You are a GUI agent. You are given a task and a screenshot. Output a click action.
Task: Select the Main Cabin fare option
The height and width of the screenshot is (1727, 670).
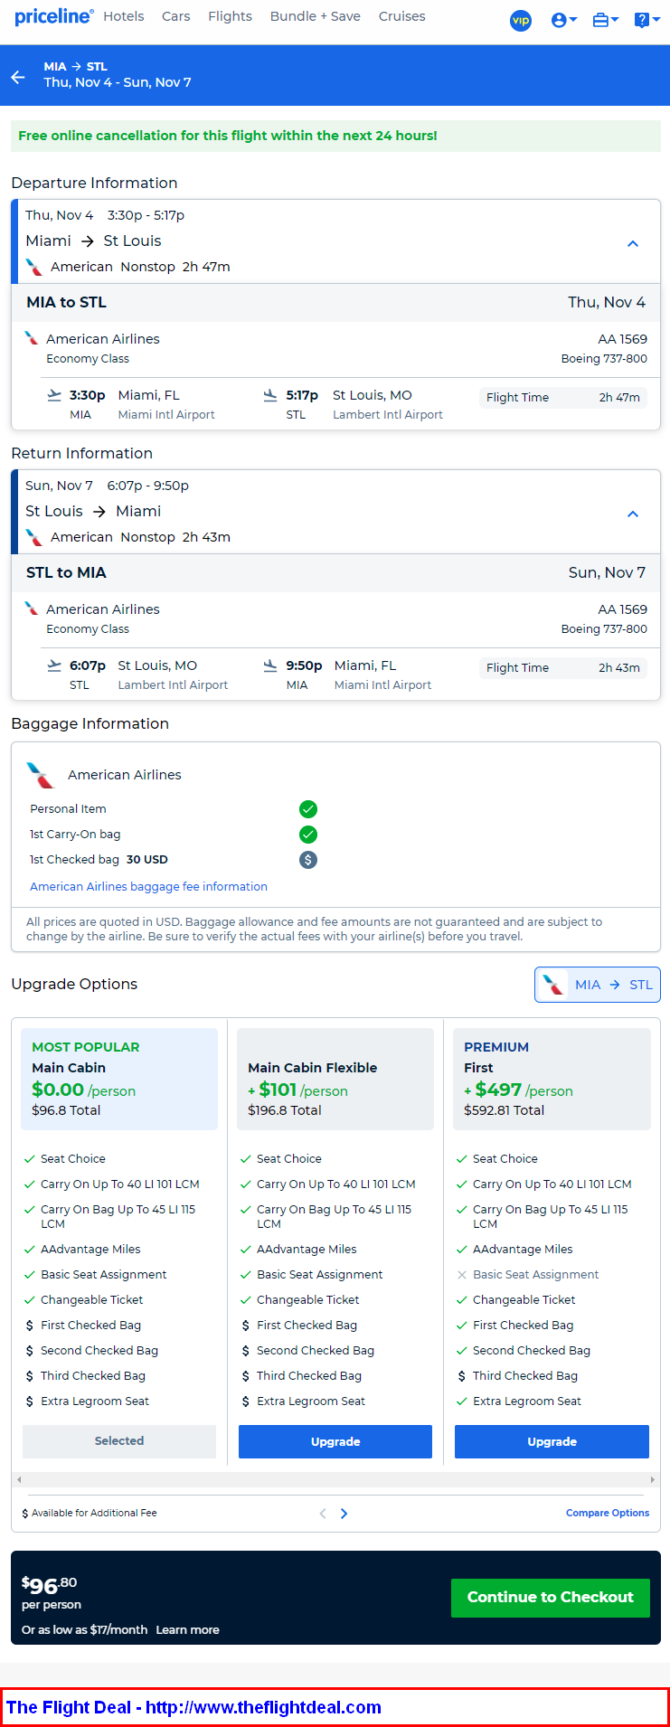pos(119,1441)
